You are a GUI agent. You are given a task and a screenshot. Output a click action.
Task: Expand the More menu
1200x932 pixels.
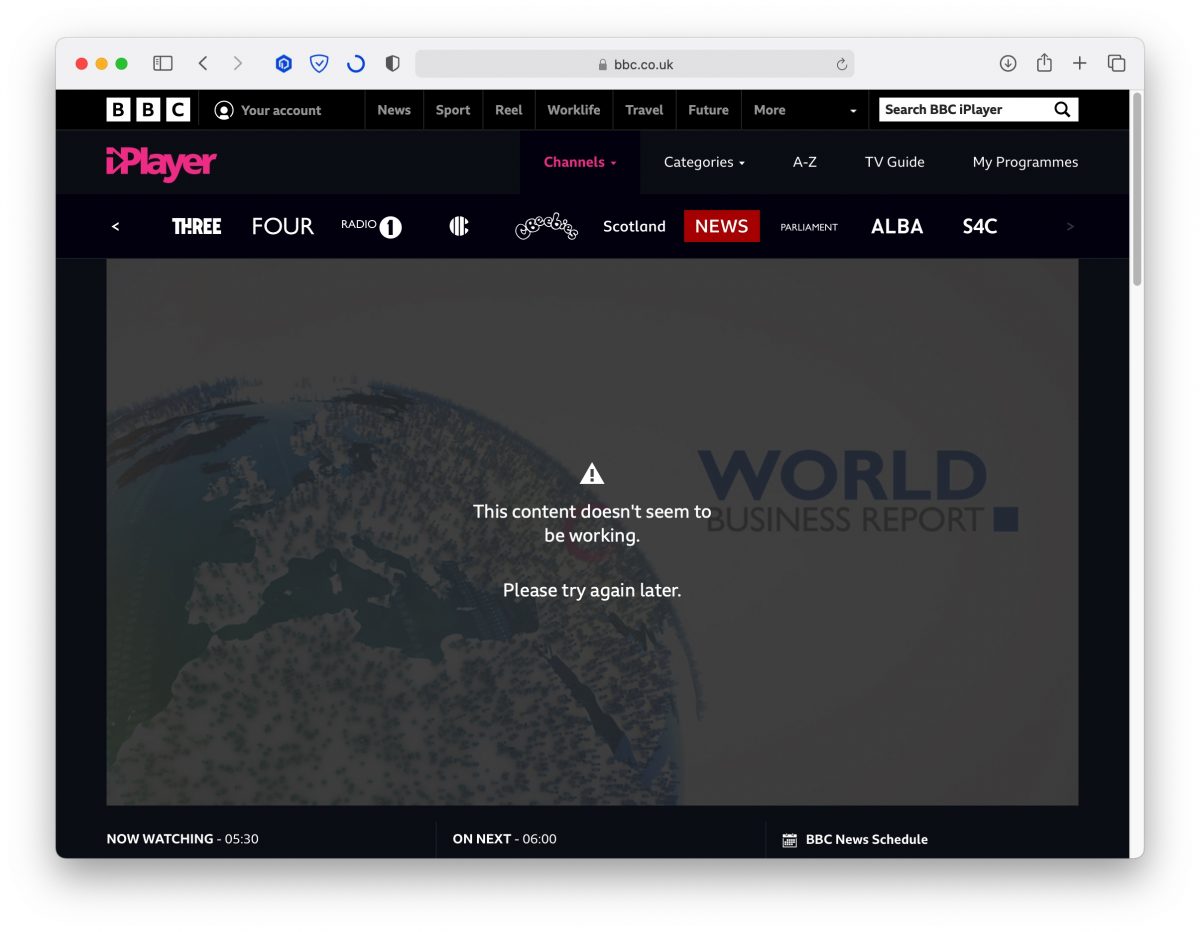tap(805, 110)
